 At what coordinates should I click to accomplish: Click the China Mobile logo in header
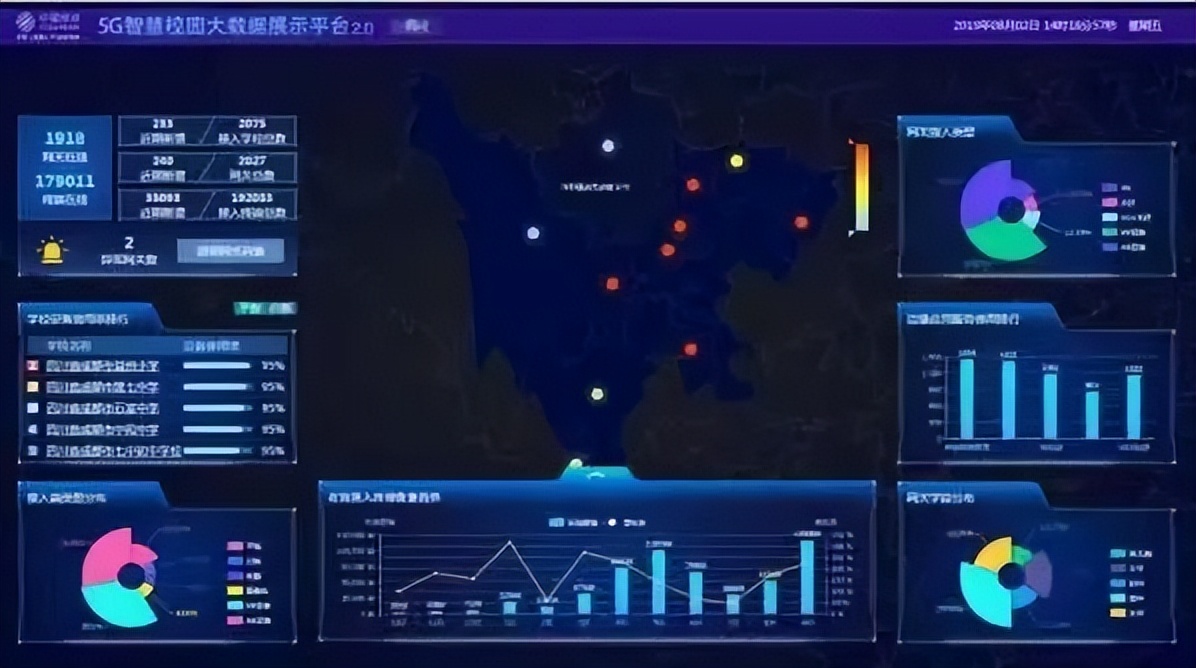pos(47,25)
